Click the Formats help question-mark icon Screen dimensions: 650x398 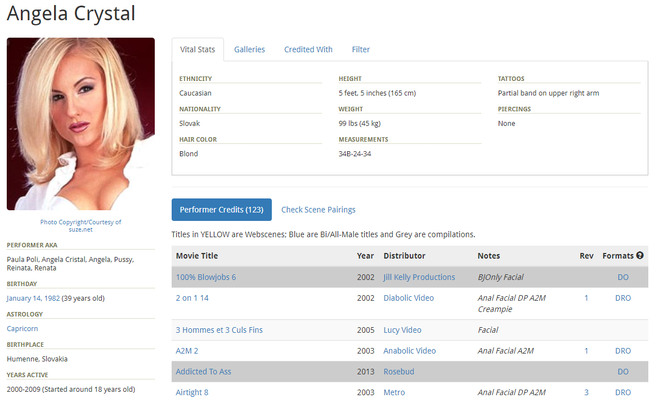(640, 255)
